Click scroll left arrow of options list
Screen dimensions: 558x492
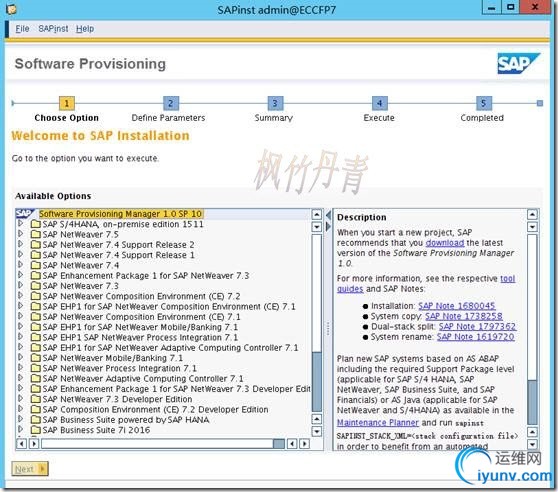22,444
